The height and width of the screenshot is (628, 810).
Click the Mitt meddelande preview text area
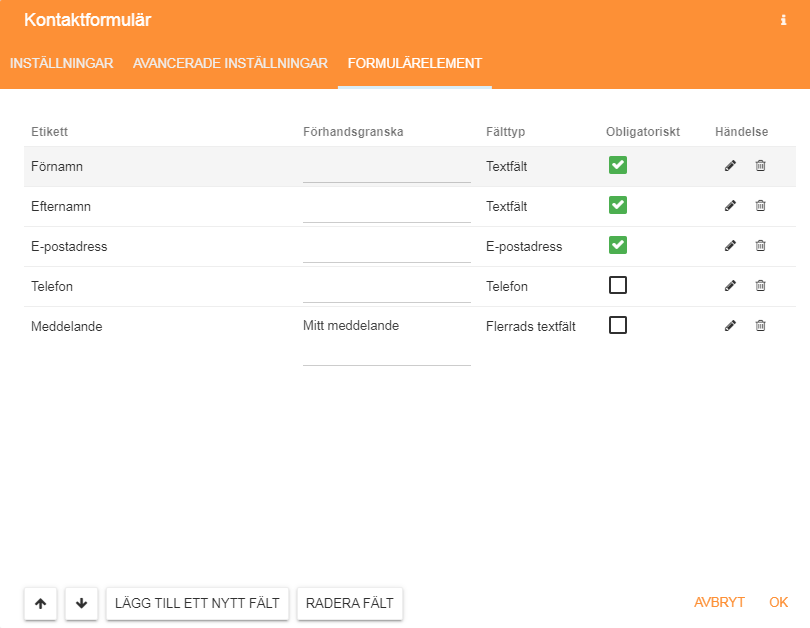click(386, 341)
